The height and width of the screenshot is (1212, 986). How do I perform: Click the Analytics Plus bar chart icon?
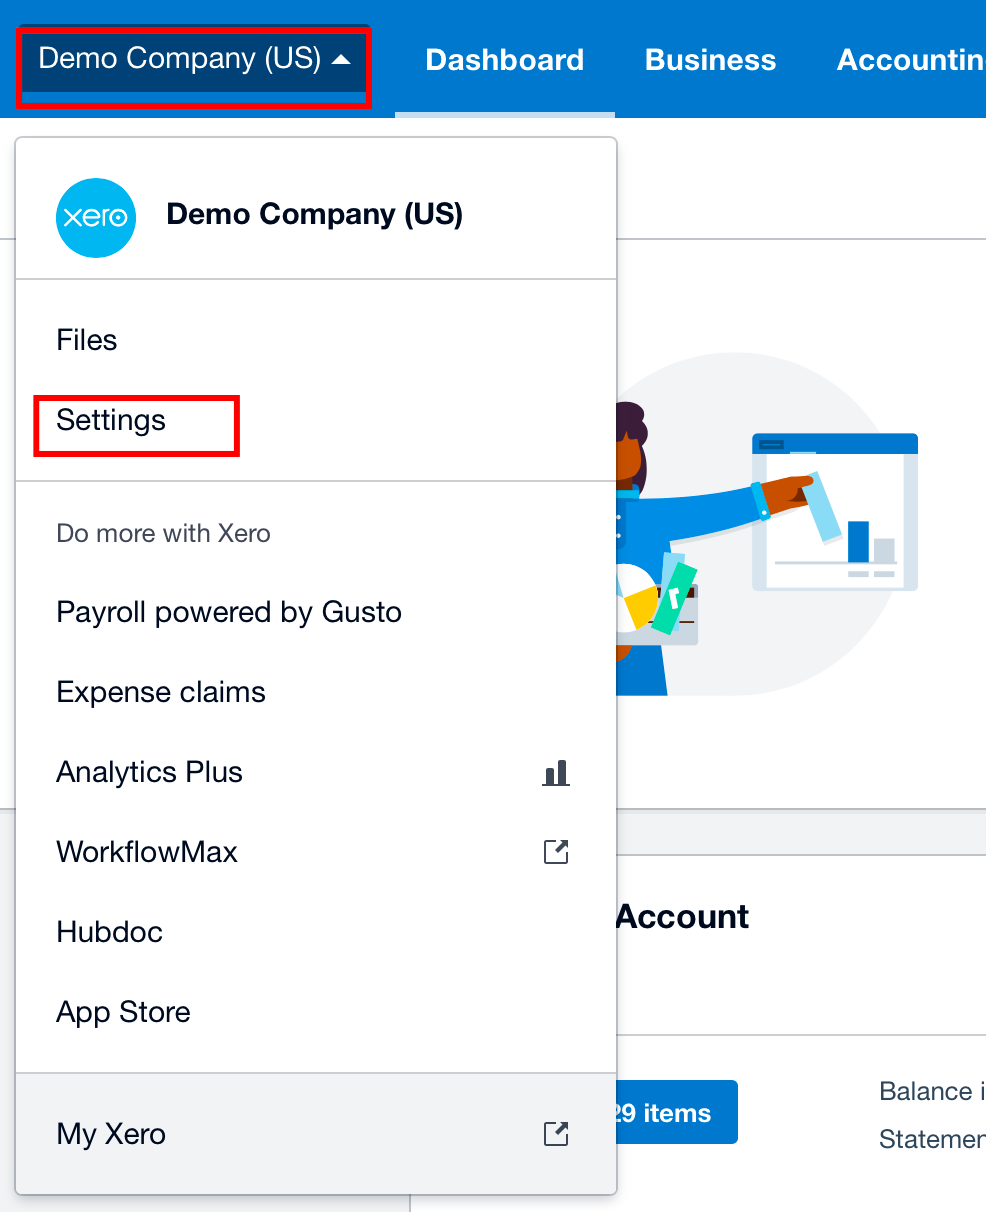click(x=556, y=772)
